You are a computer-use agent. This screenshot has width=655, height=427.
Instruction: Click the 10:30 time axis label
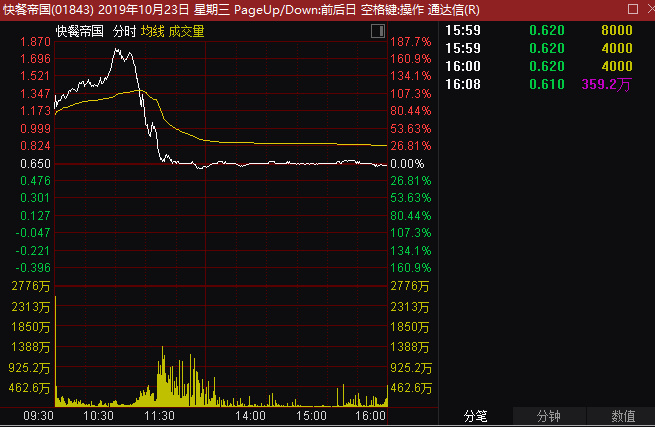point(98,416)
